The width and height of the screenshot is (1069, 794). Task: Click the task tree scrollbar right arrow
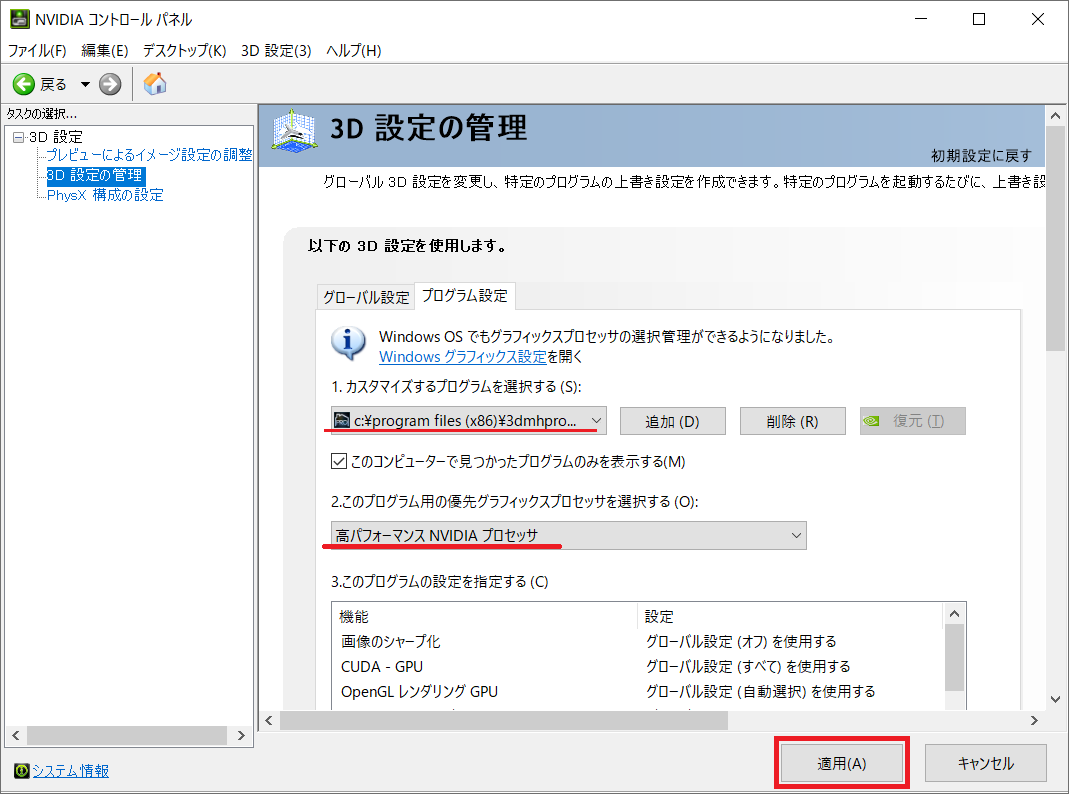click(x=241, y=735)
